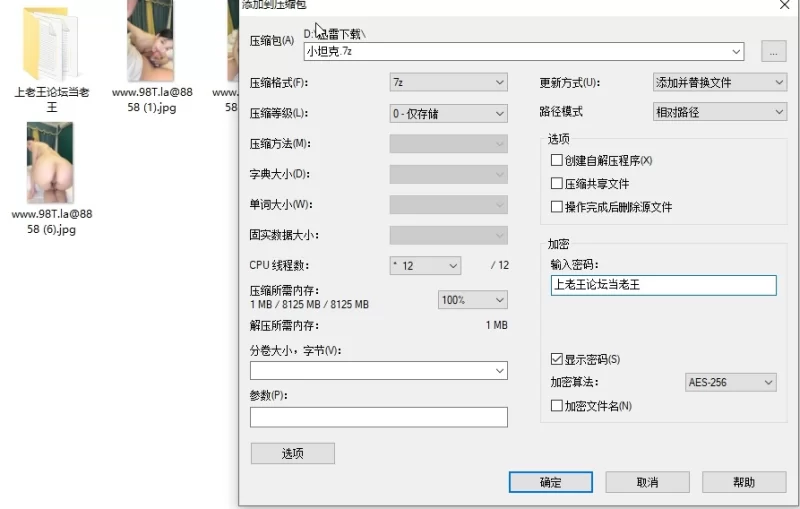This screenshot has height=509, width=800.
Task: Click the 取消 cancel button
Action: 647,482
